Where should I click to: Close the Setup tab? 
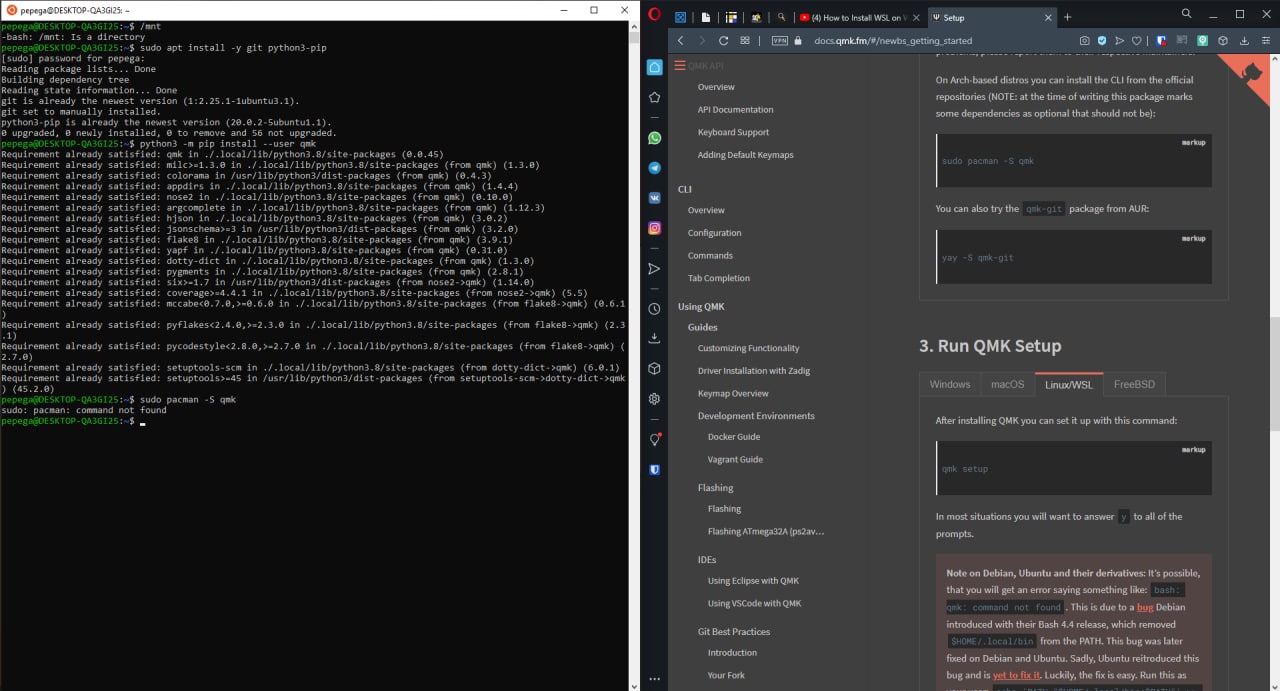tap(1048, 17)
